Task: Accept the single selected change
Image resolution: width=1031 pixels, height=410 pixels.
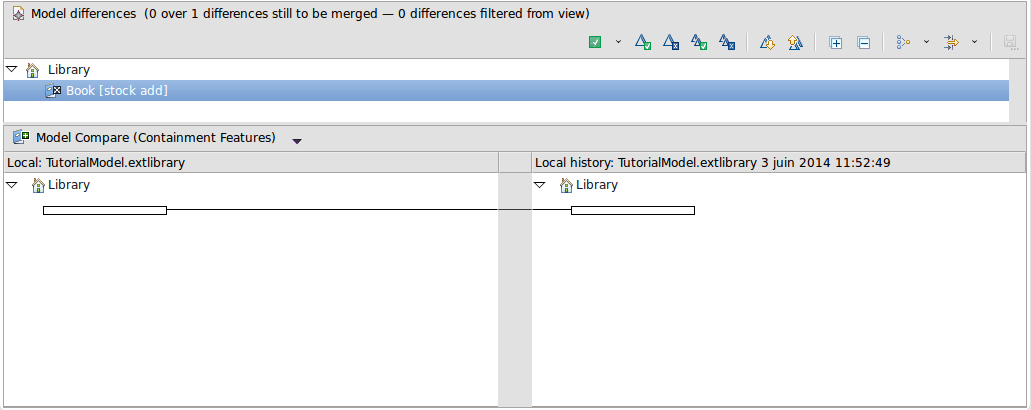Action: click(x=644, y=43)
